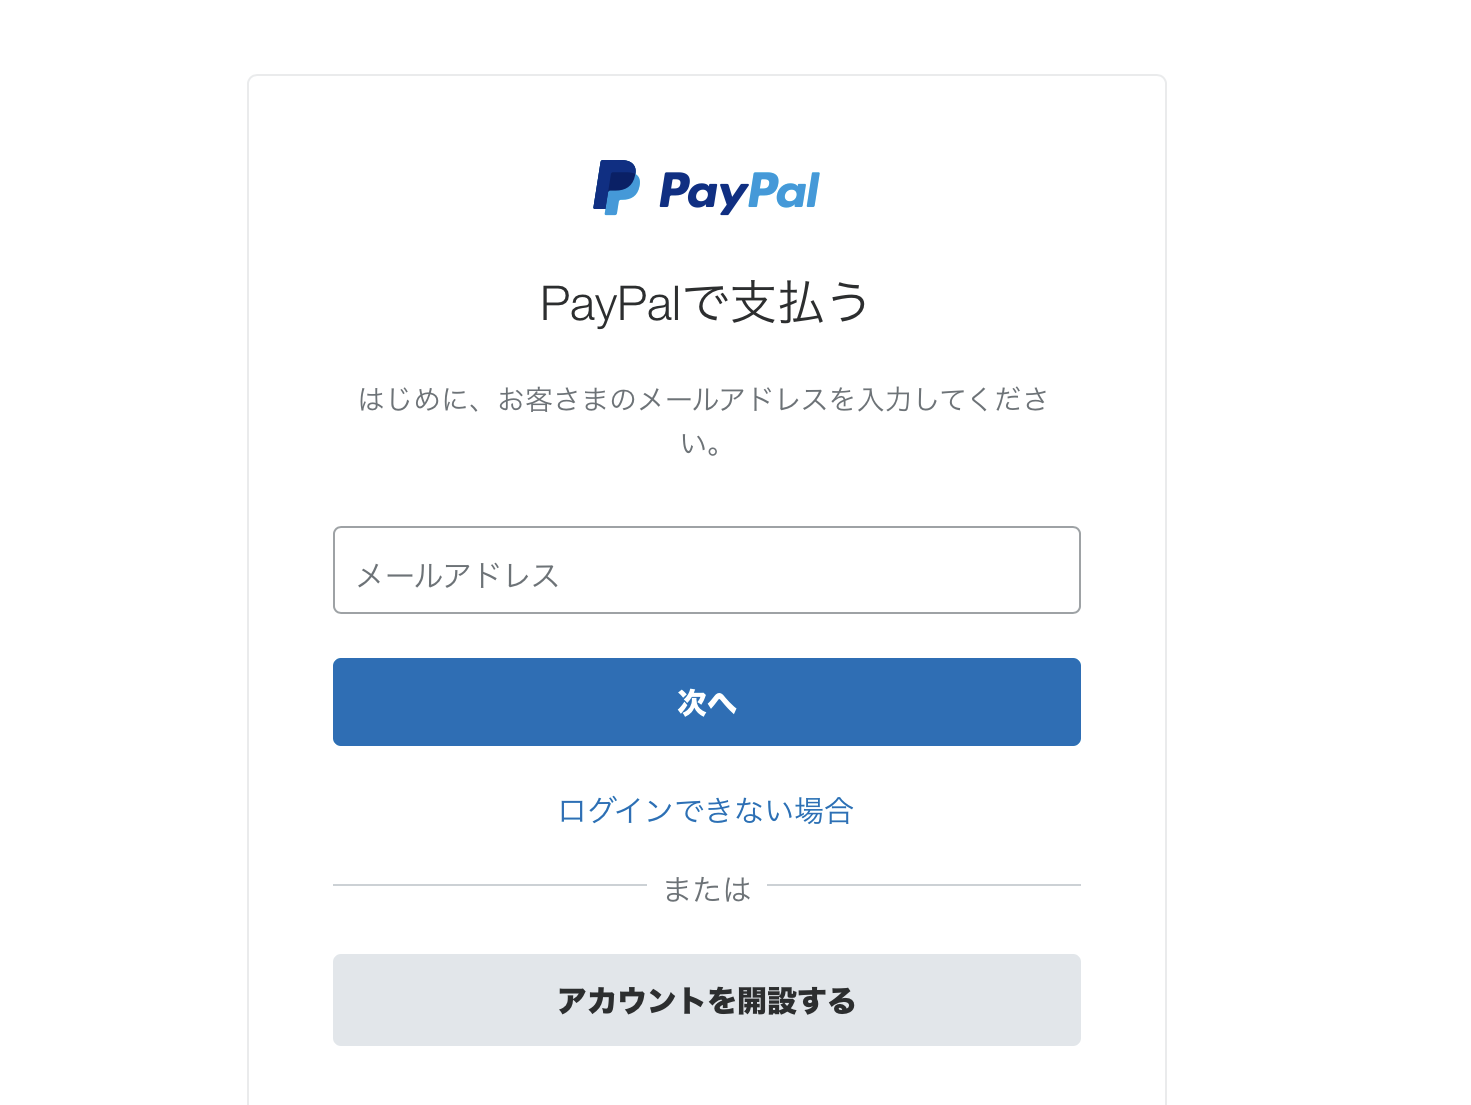The image size is (1471, 1105).
Task: Click the divider line right of または
Action: click(x=923, y=885)
